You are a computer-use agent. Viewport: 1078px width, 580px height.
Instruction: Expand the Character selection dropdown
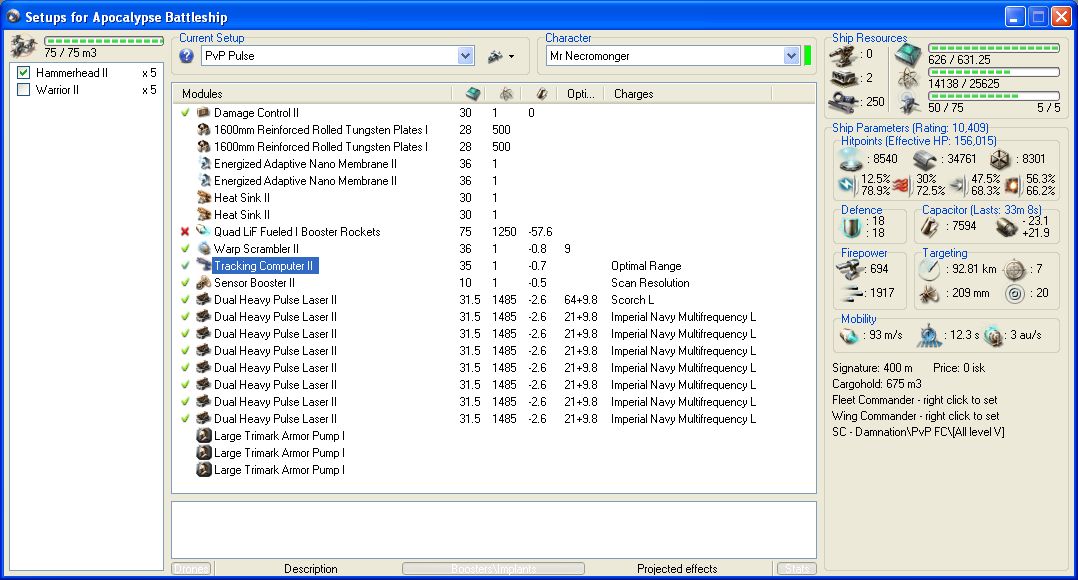(x=791, y=56)
